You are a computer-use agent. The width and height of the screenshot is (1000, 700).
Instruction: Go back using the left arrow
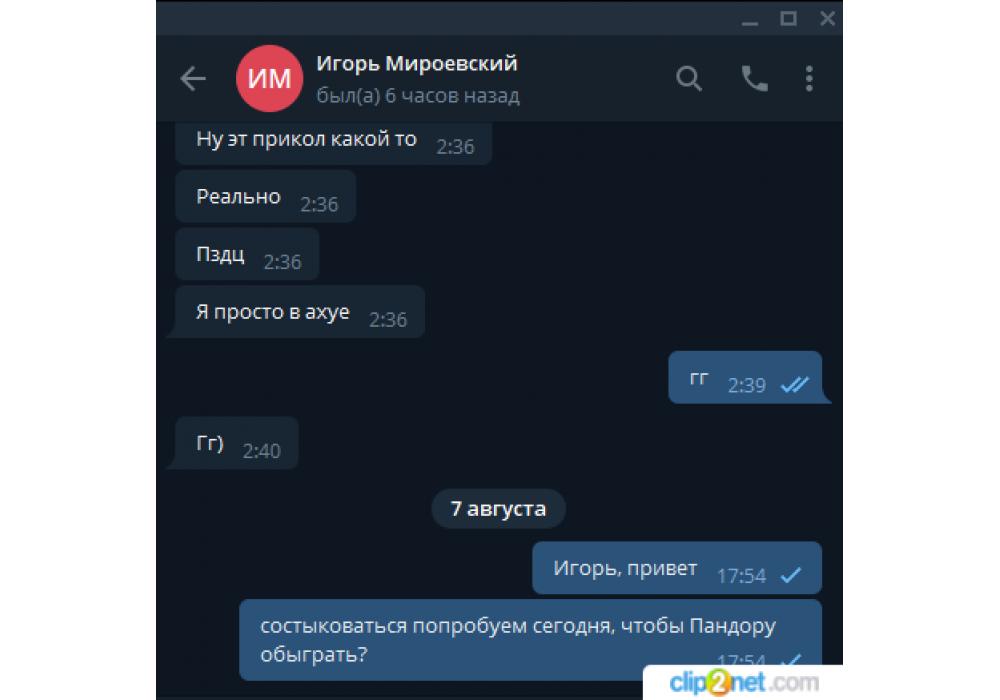(193, 79)
